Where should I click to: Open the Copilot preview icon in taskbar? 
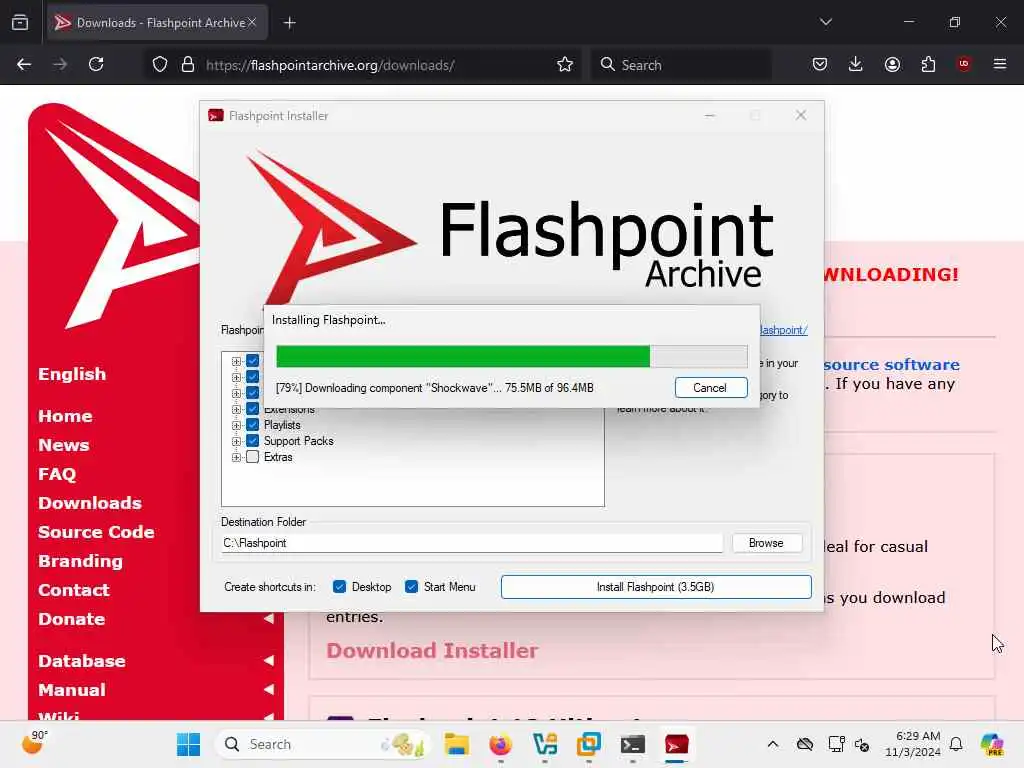pyautogui.click(x=992, y=744)
